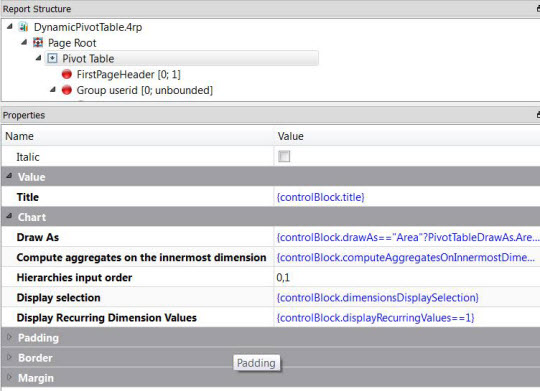Toggle the Italic checkbox

[284, 156]
